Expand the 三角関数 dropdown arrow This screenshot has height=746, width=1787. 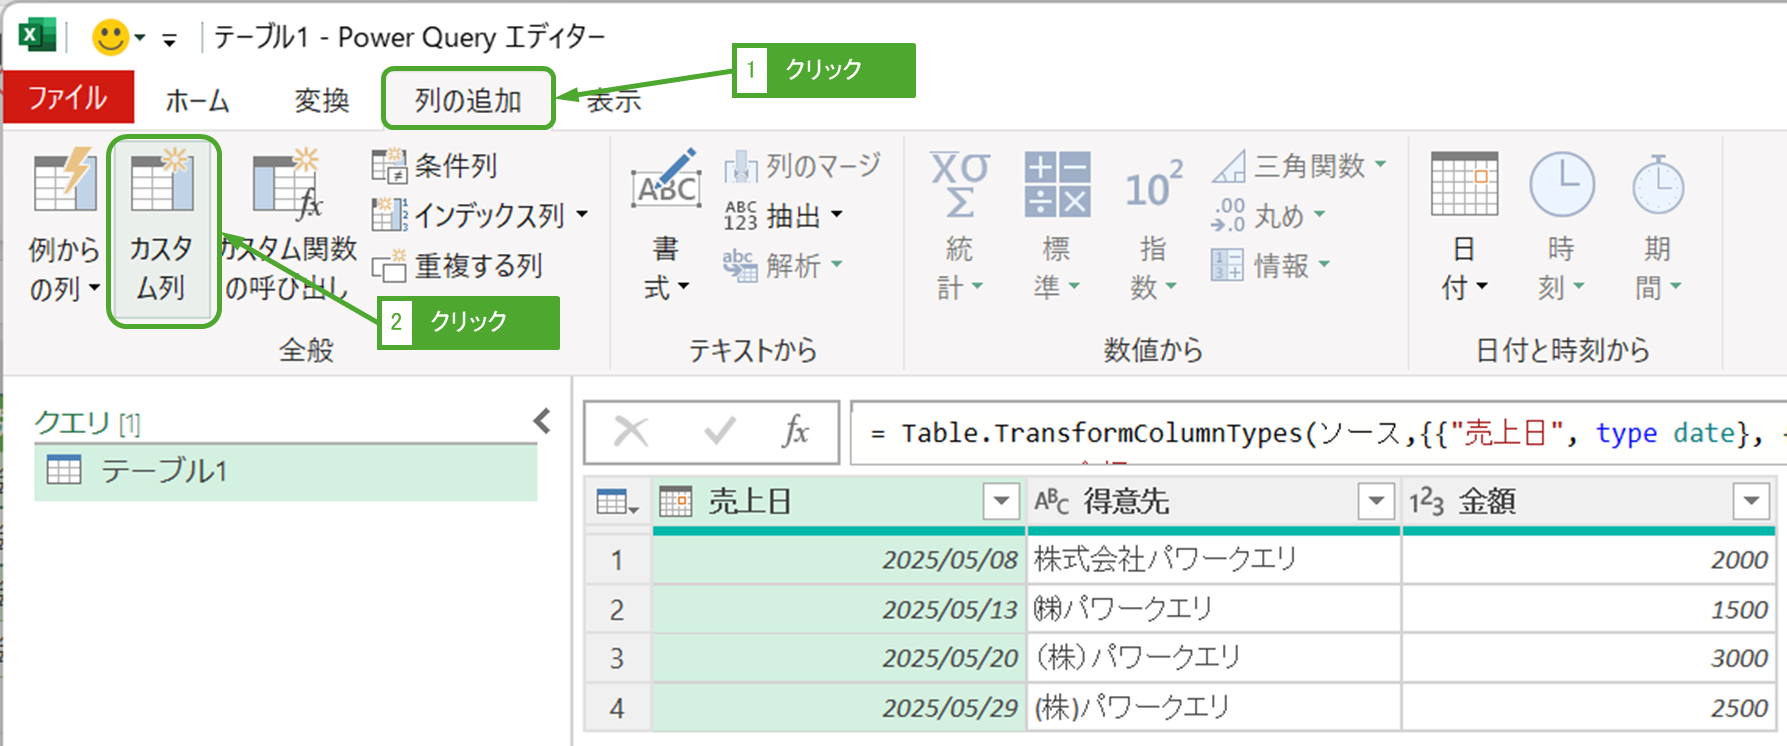1381,164
